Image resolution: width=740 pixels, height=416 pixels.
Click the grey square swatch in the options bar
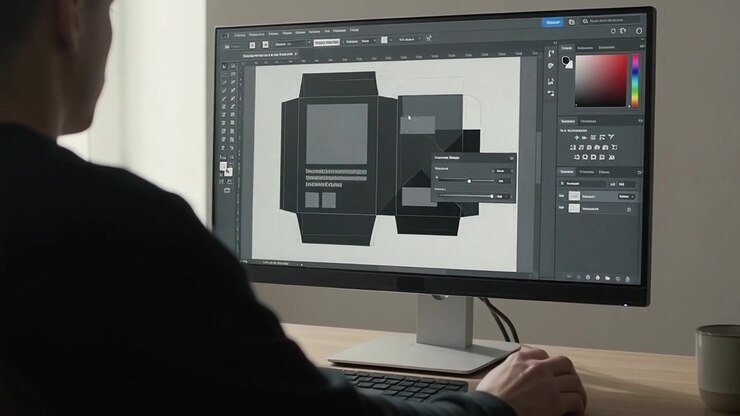(384, 40)
